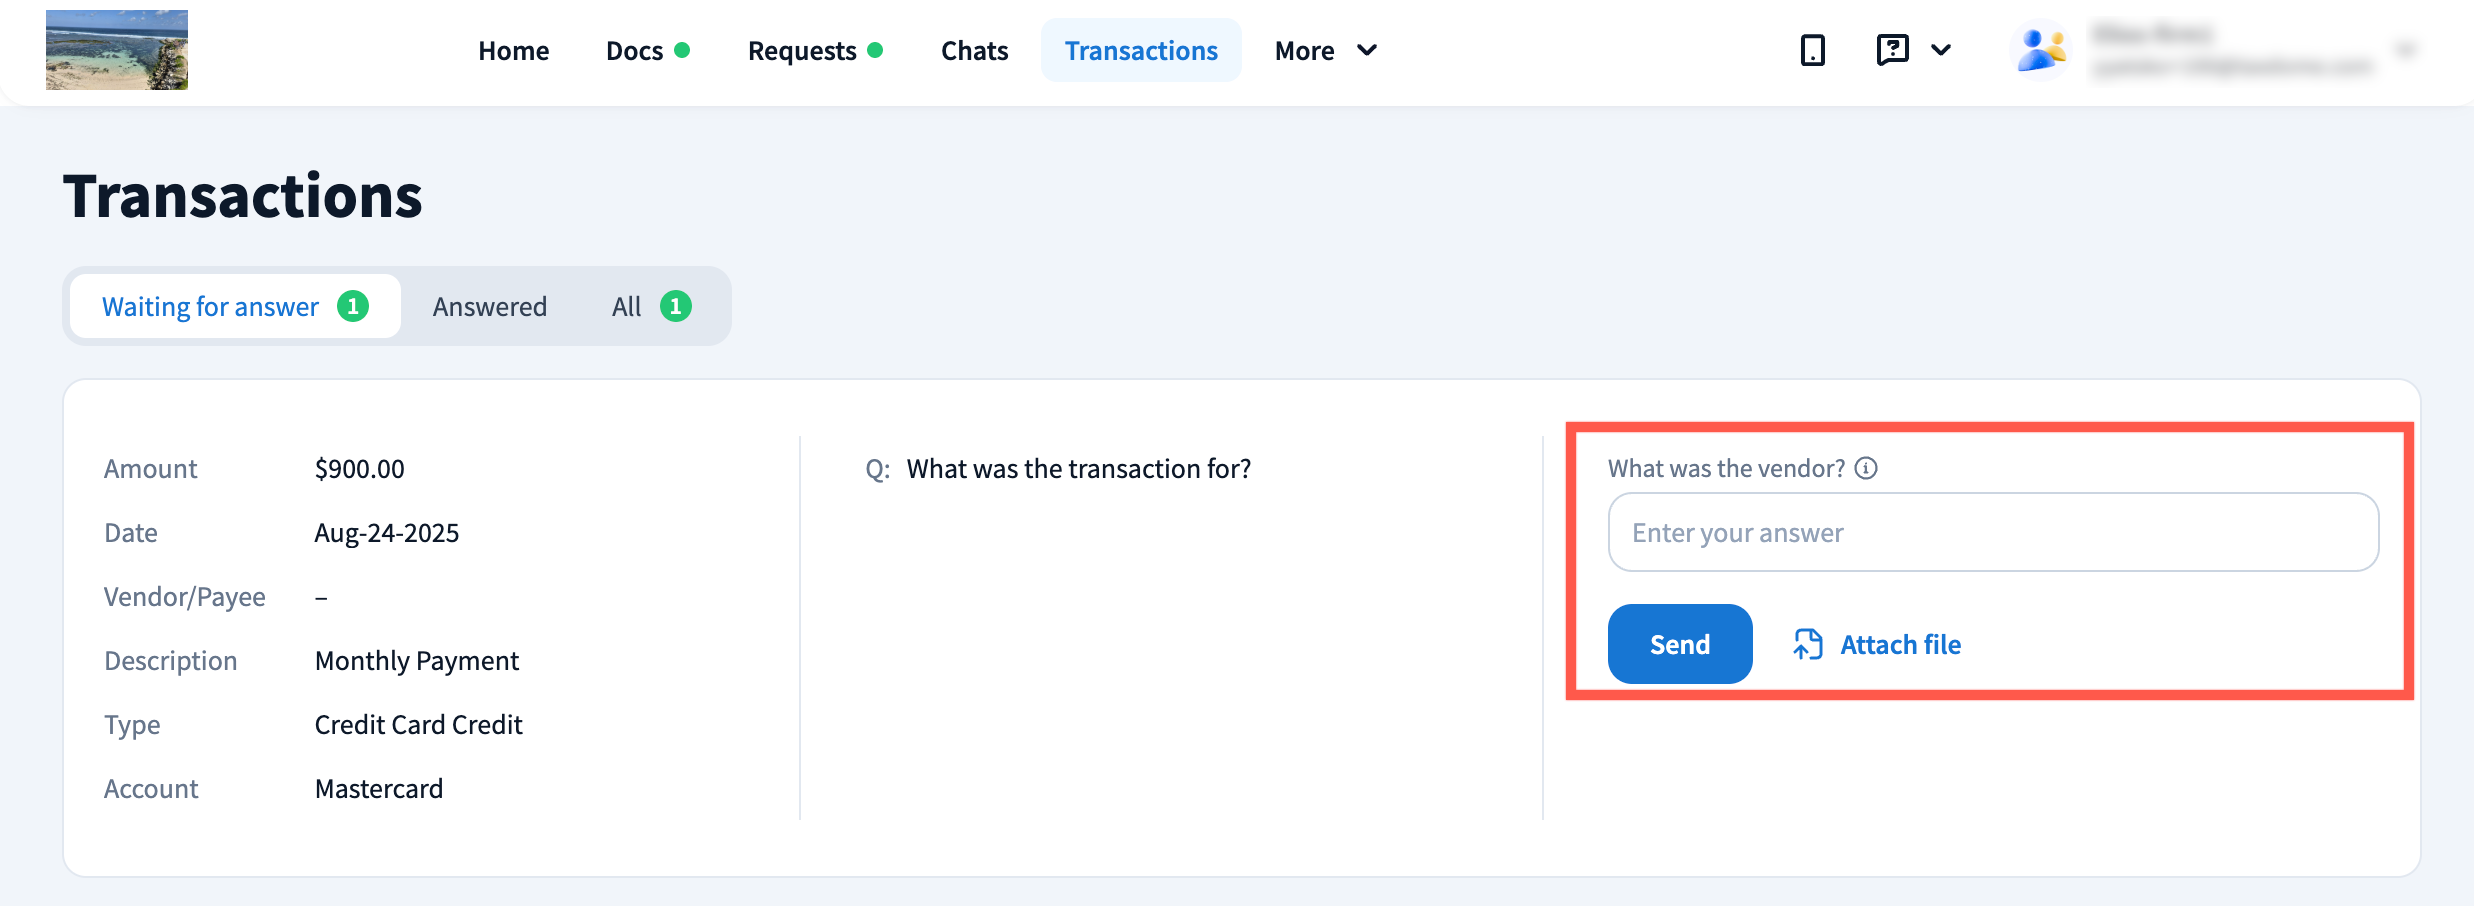Select the Transactions nav item
The width and height of the screenshot is (2474, 906).
[x=1141, y=51]
